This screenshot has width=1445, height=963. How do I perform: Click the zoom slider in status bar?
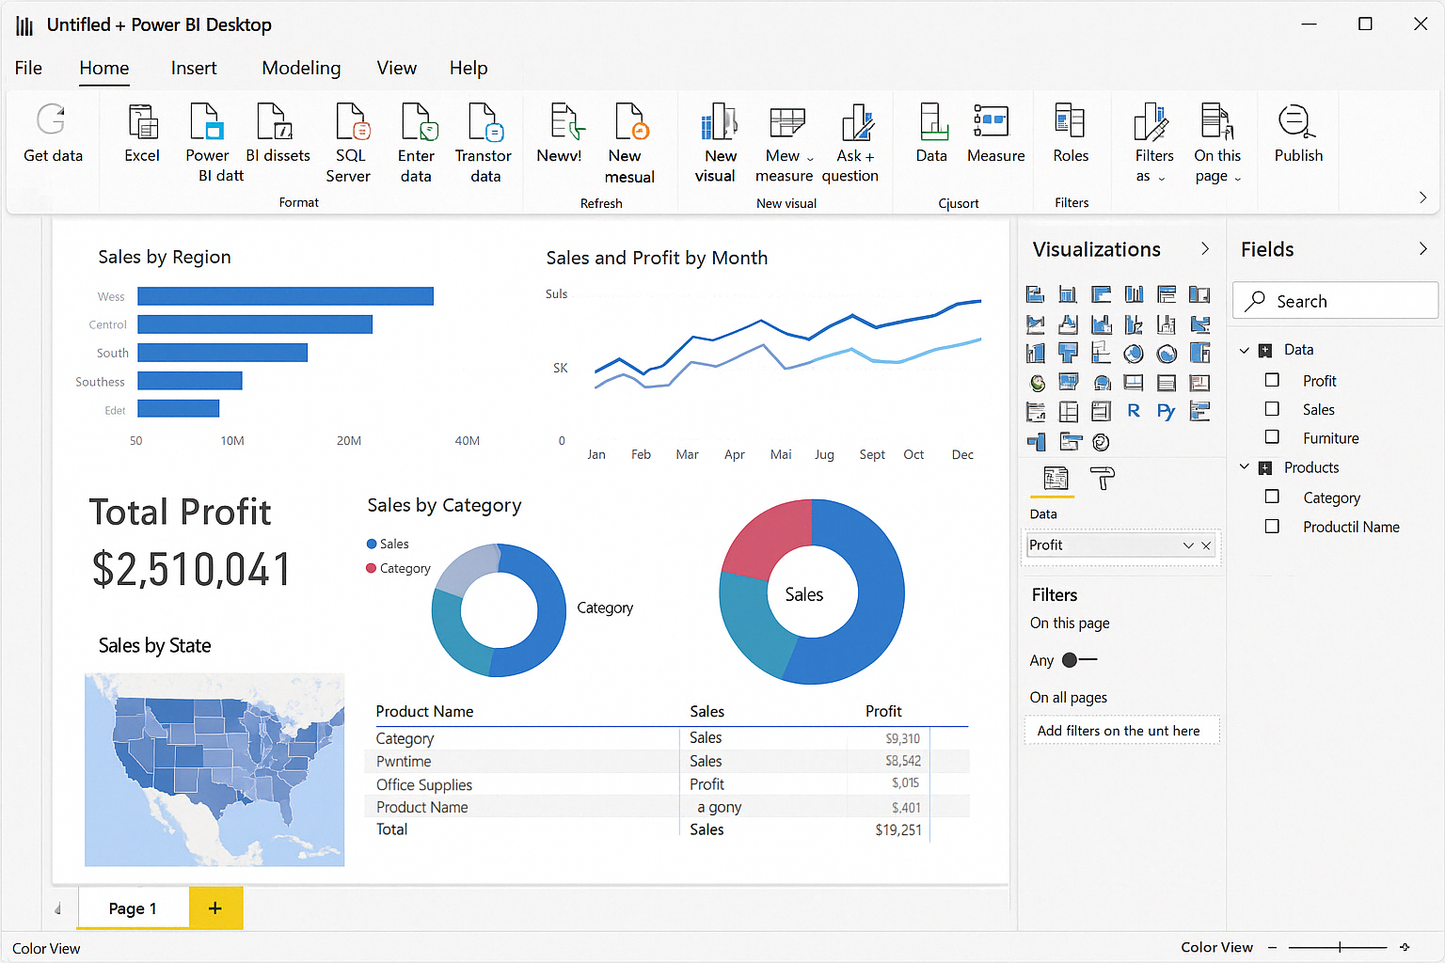click(x=1338, y=947)
